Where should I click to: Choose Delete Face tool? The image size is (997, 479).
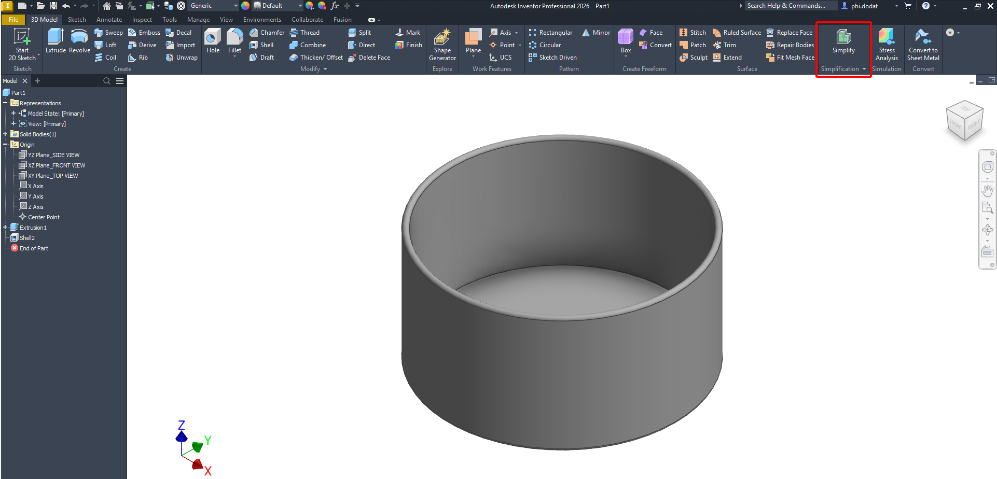point(369,57)
